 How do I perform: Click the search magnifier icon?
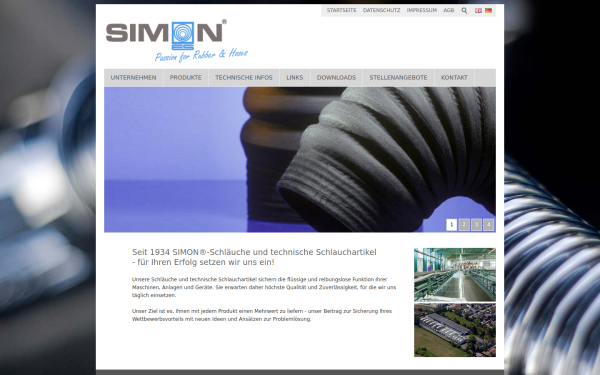pos(464,11)
